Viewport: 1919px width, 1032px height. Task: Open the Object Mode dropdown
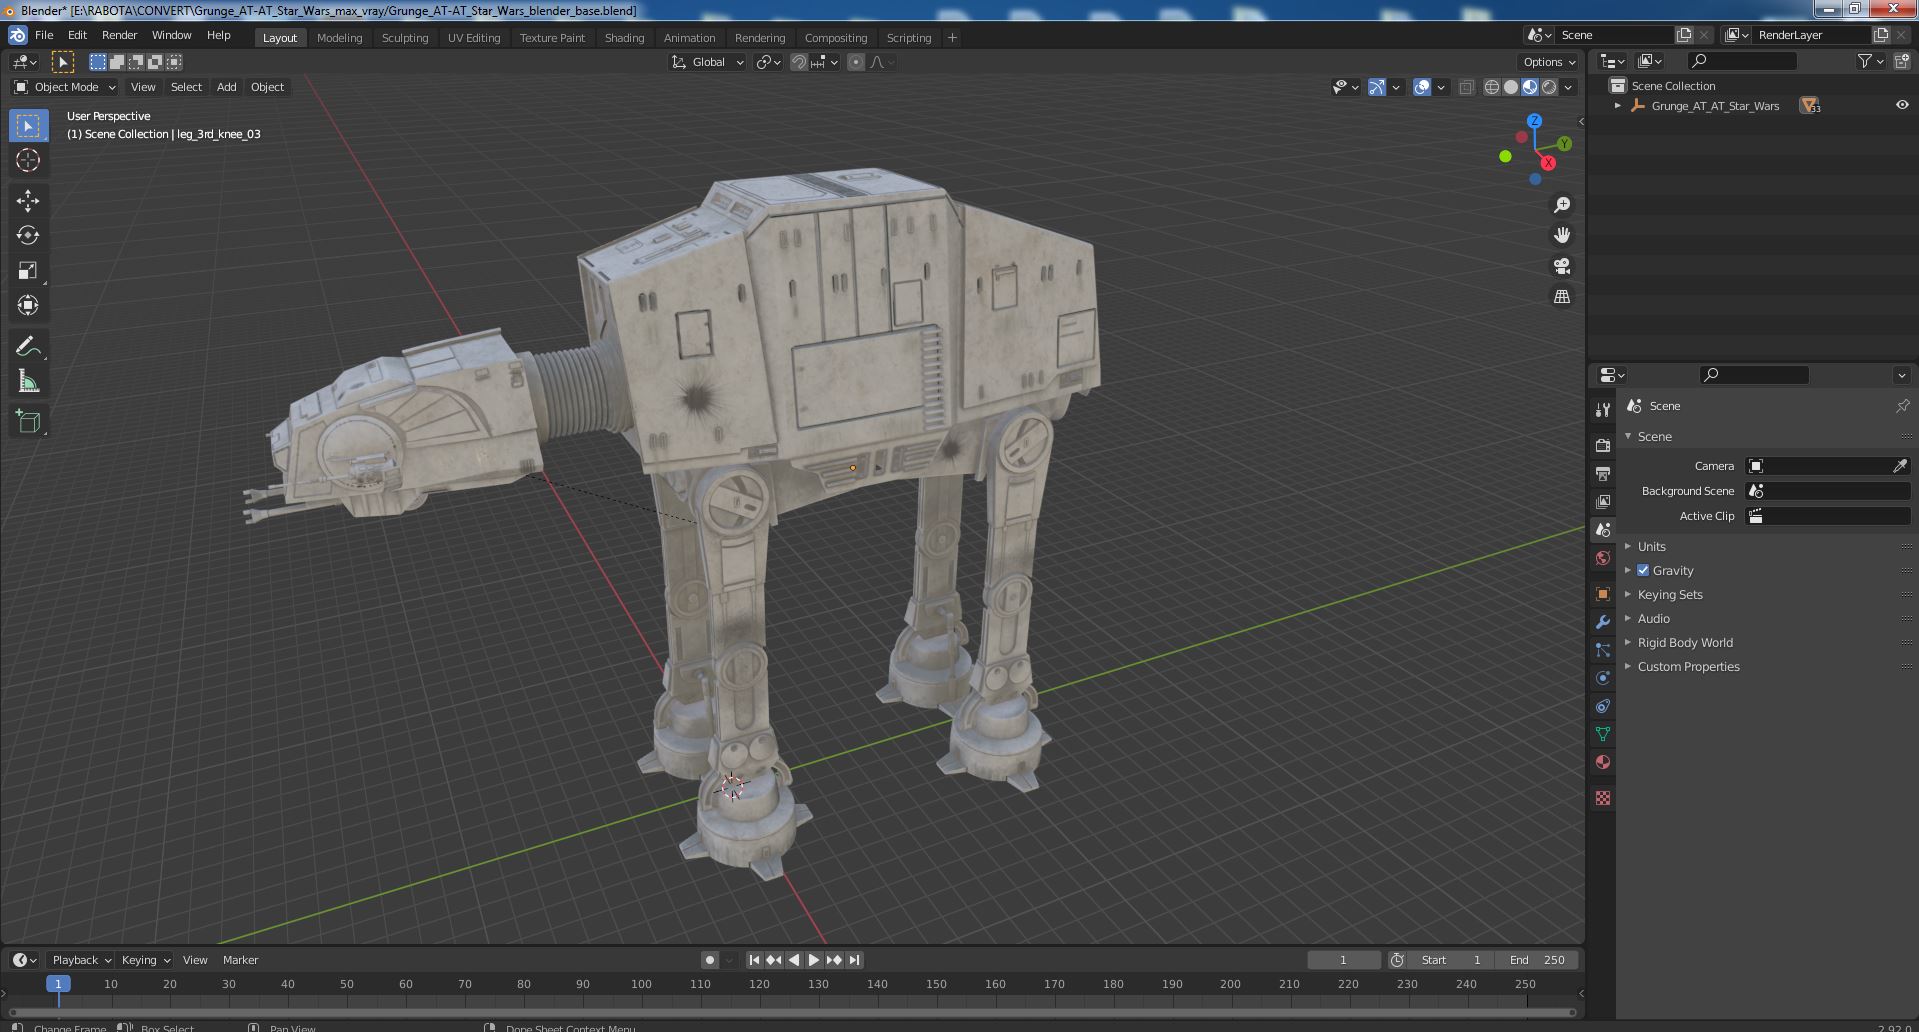pyautogui.click(x=65, y=87)
